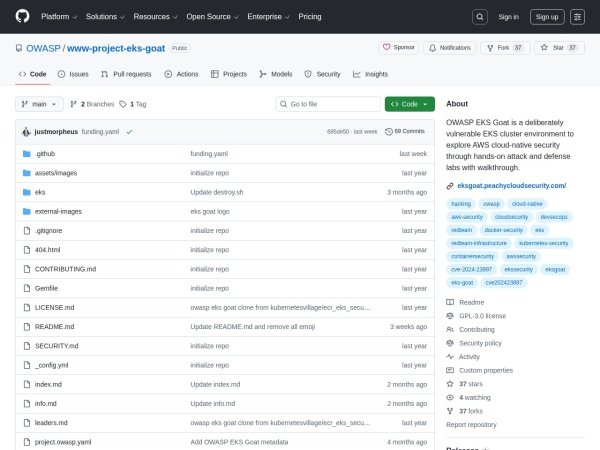Viewport: 600px width, 450px height.
Task: Expand the Open Source menu
Action: [x=212, y=17]
